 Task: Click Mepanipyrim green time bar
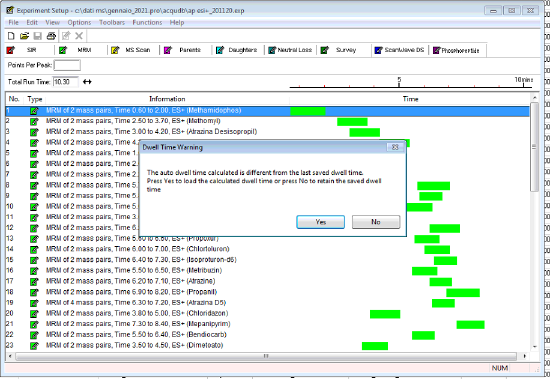coord(470,325)
